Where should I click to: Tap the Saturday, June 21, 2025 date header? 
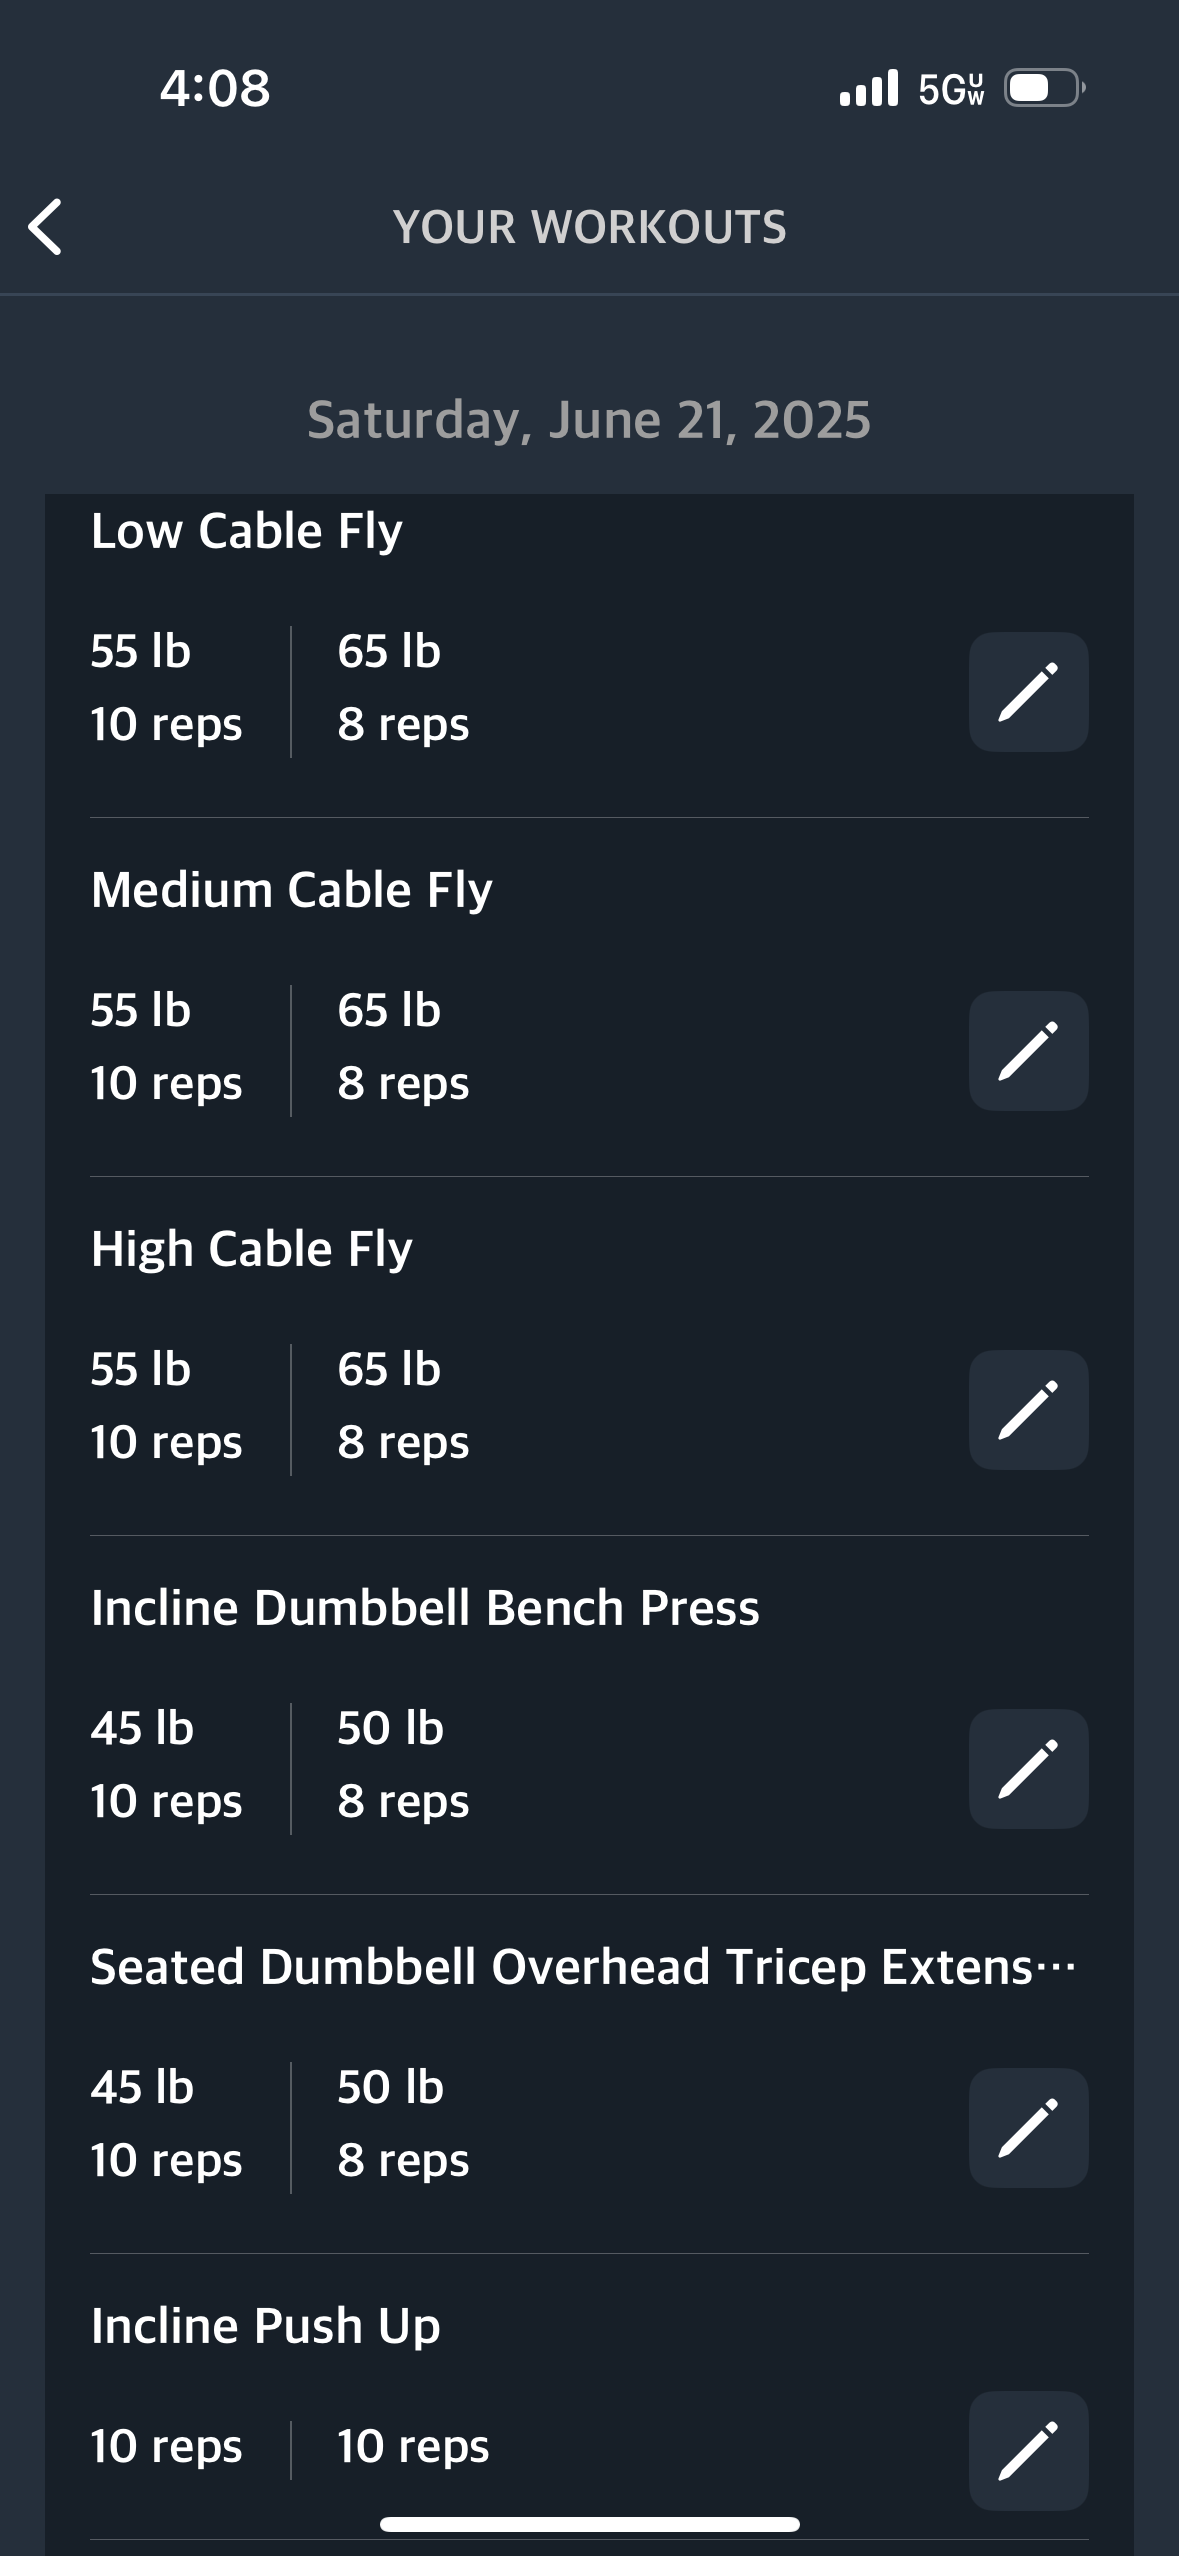click(x=589, y=420)
